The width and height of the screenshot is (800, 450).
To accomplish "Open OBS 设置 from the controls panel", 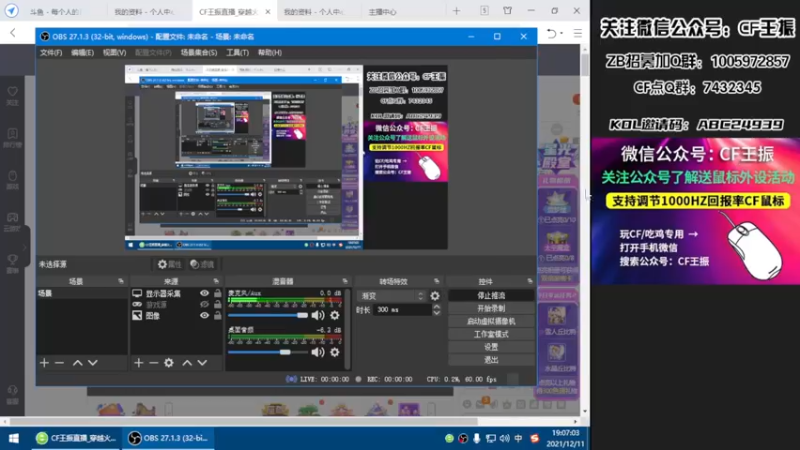I will (491, 347).
